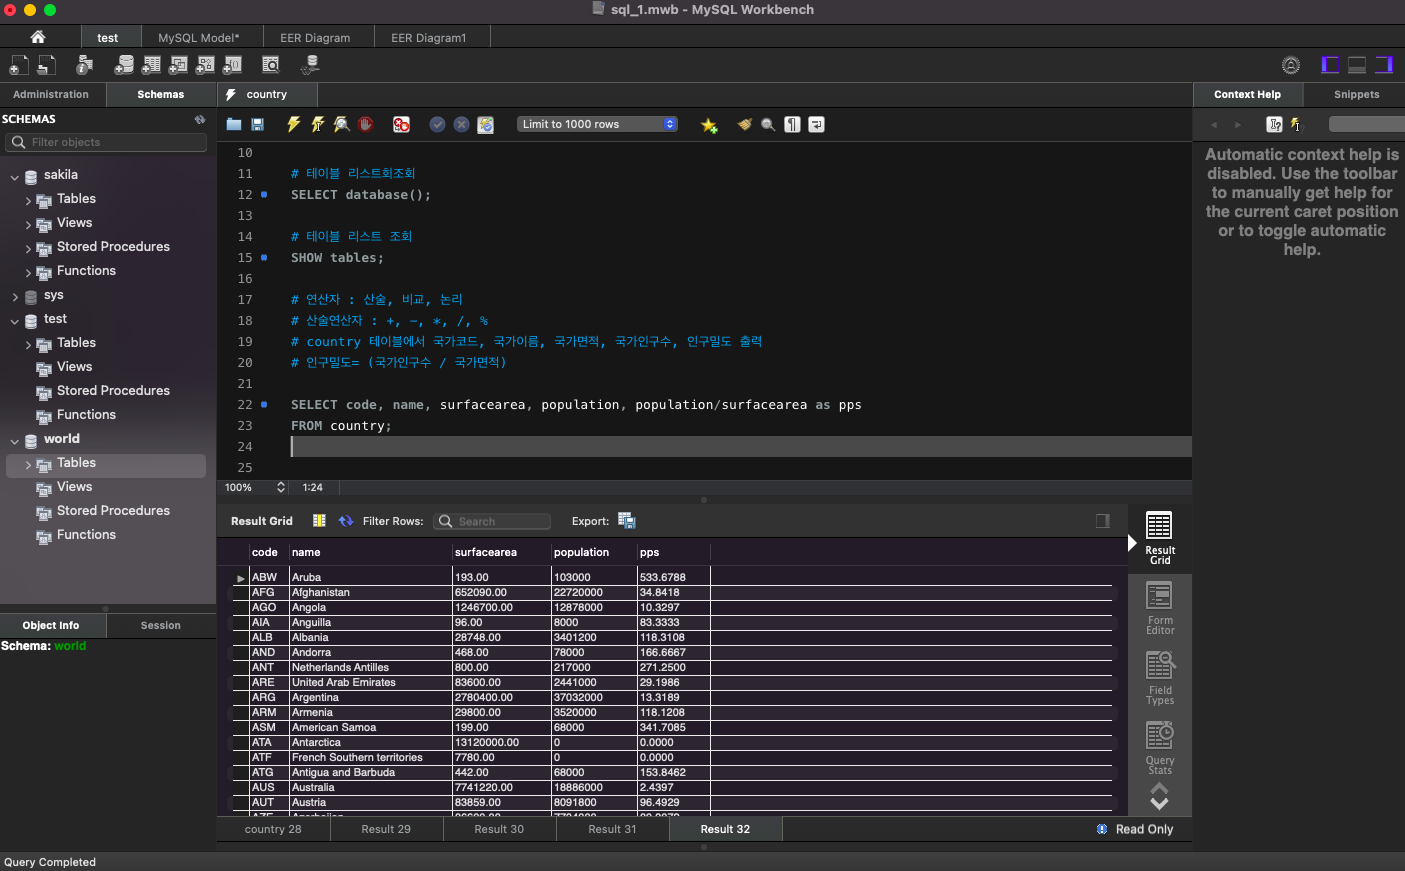Reconnect to DBMS icon

[311, 65]
